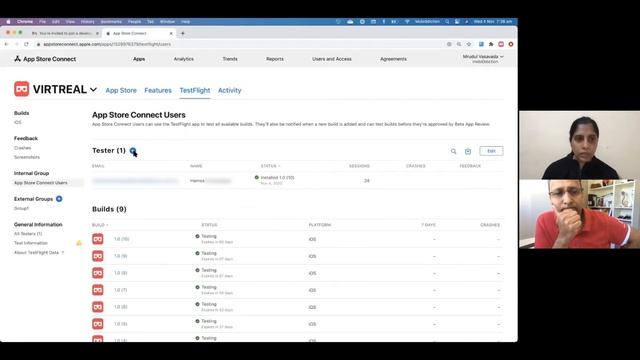Open Apps in the top navigation
640x360 pixels.
tap(139, 59)
